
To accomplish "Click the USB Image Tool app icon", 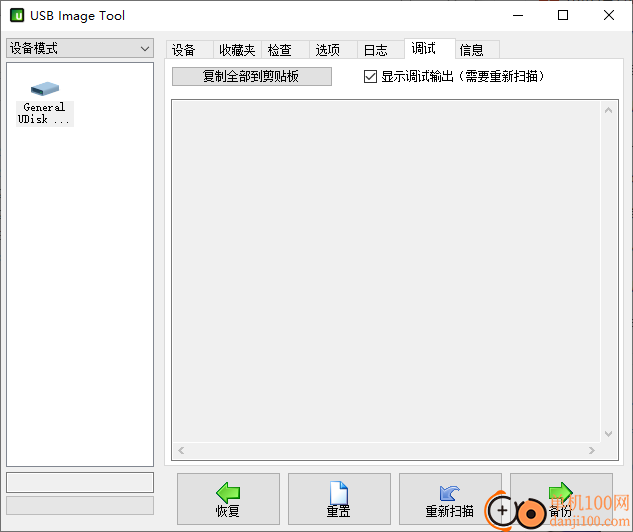I will pos(17,15).
